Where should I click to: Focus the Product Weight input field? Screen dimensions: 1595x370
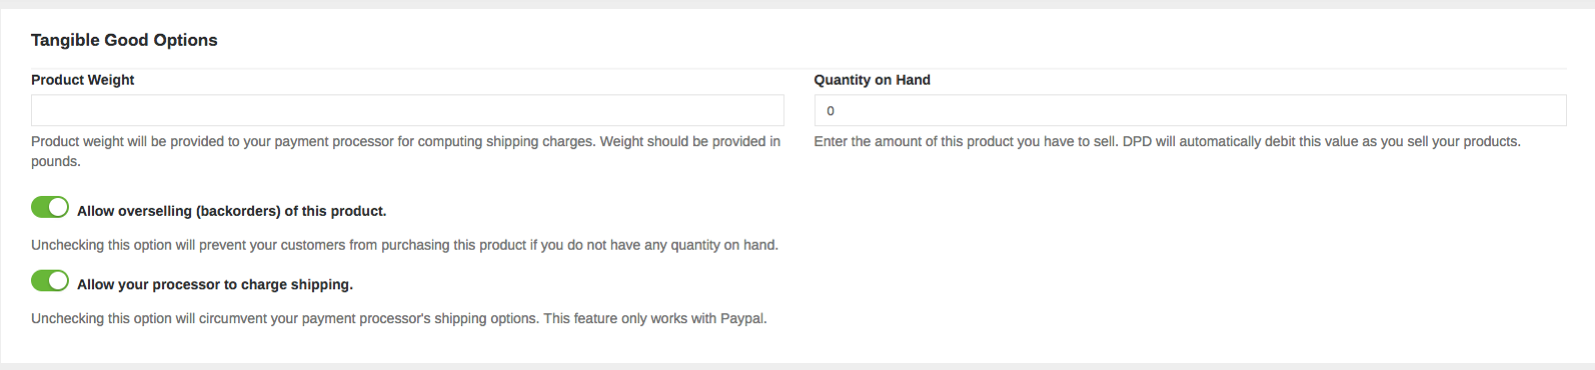point(407,110)
